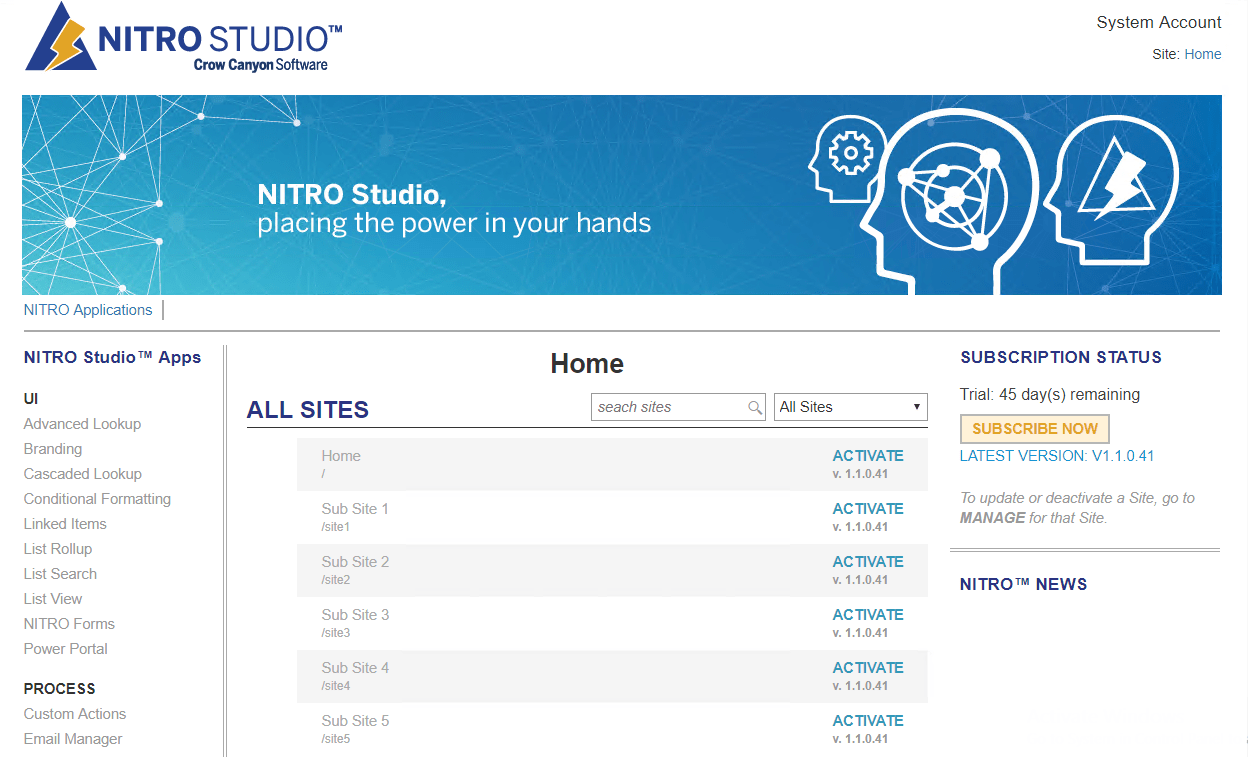This screenshot has height=757, width=1248.
Task: Activate Sub Site 3
Action: tap(868, 615)
